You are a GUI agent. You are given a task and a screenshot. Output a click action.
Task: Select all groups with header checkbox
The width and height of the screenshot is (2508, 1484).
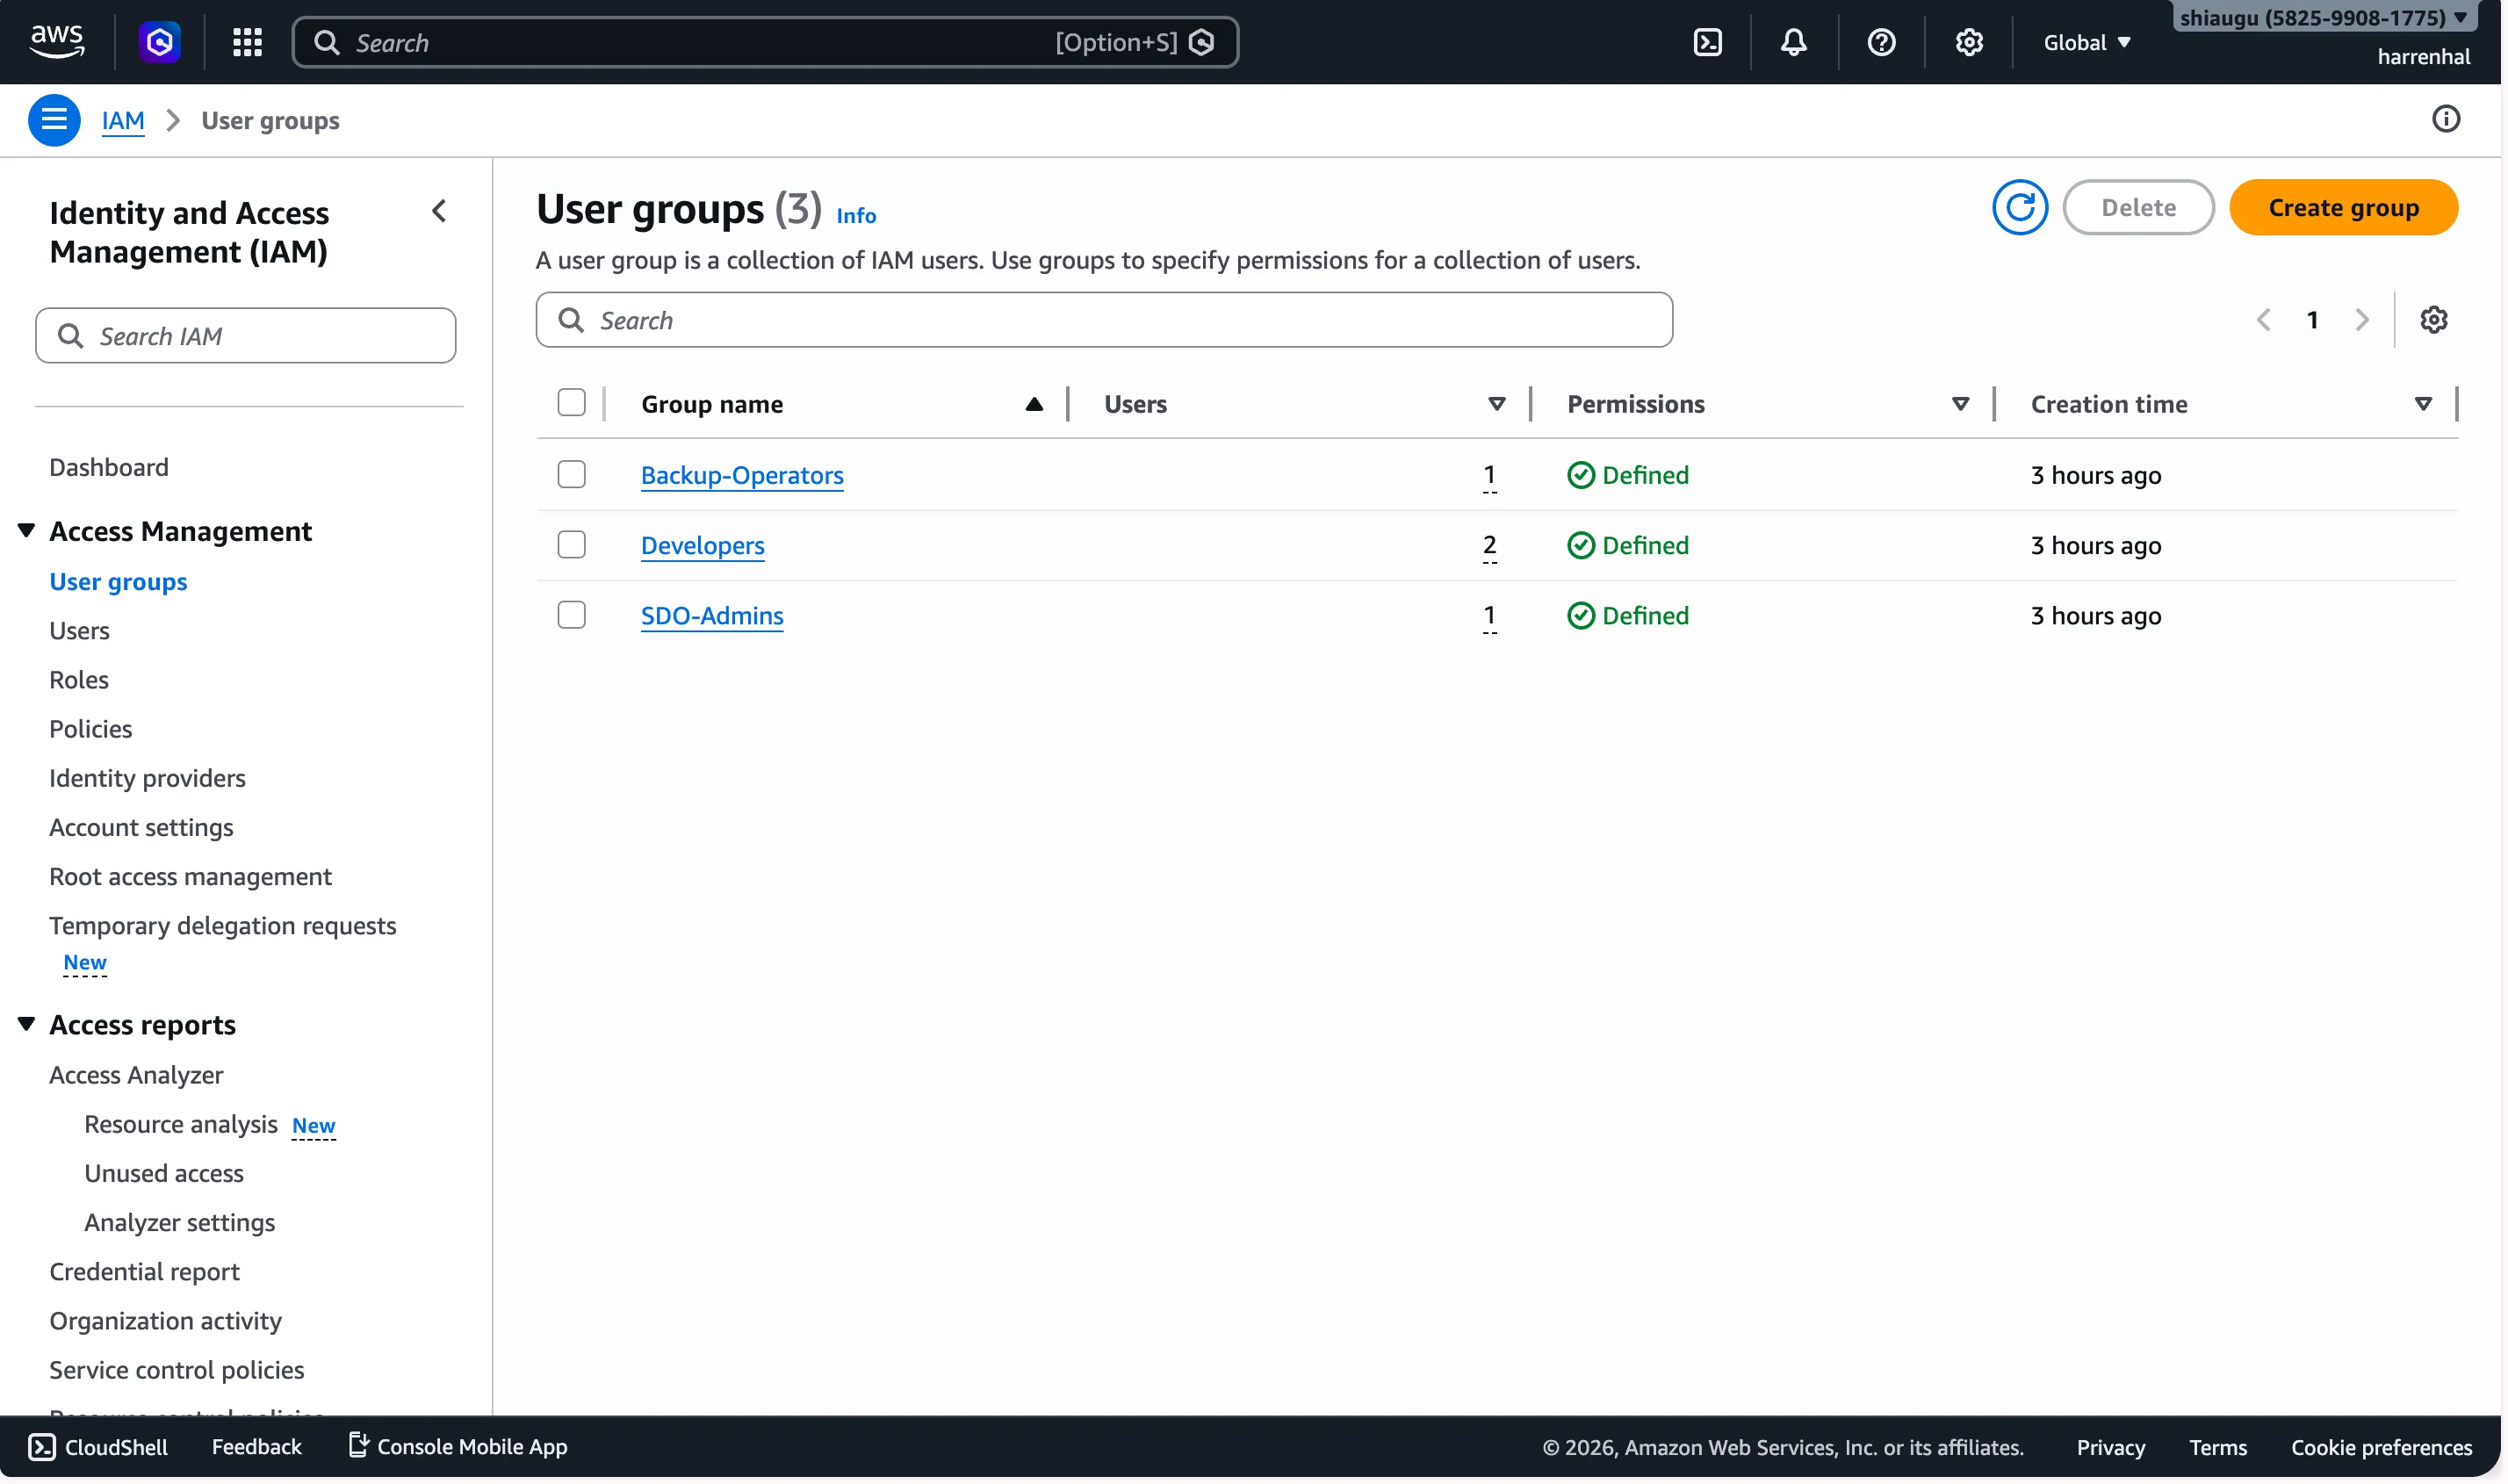[x=571, y=403]
